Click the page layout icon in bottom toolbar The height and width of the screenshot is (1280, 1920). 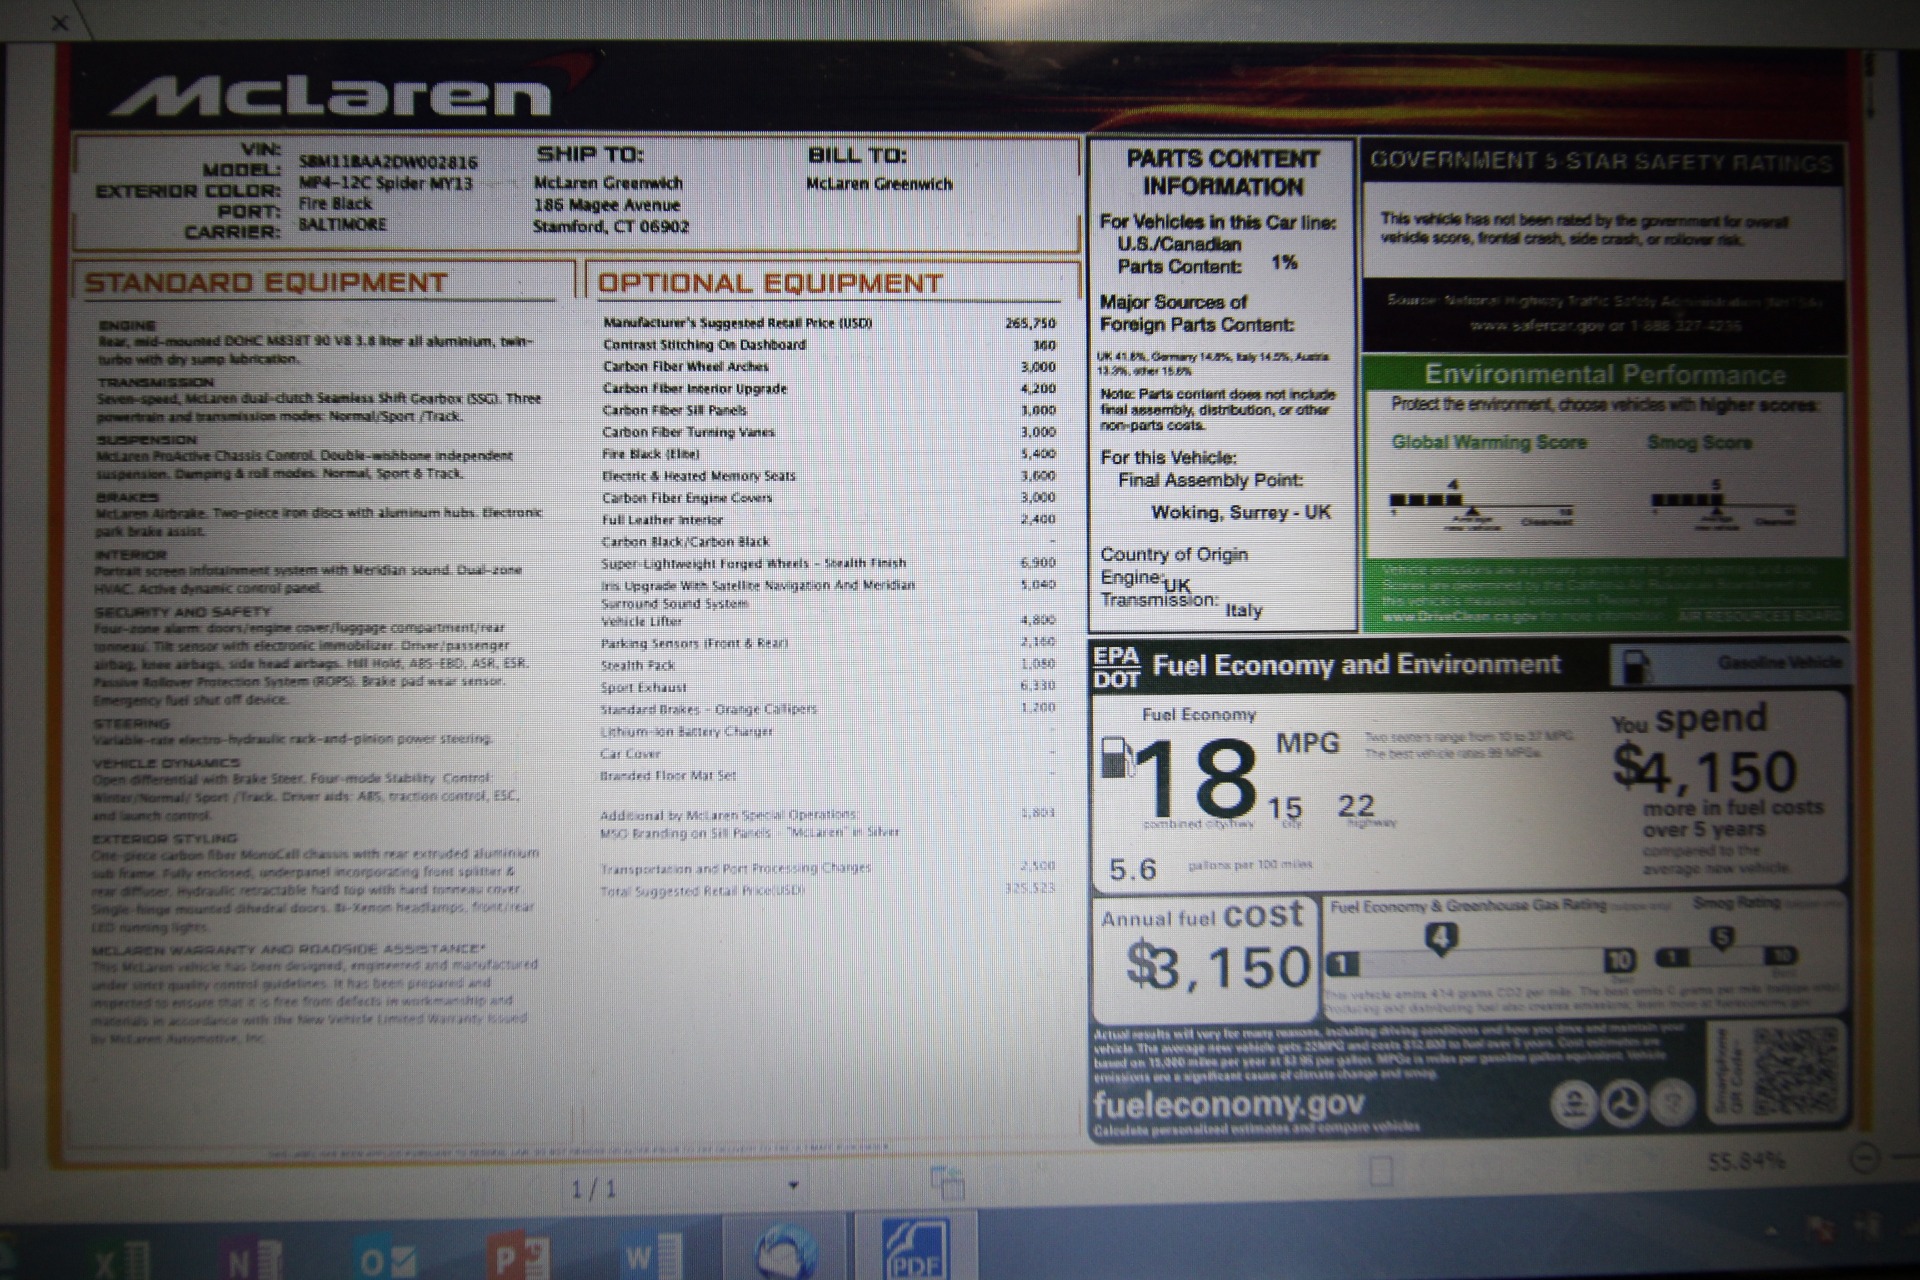point(947,1182)
